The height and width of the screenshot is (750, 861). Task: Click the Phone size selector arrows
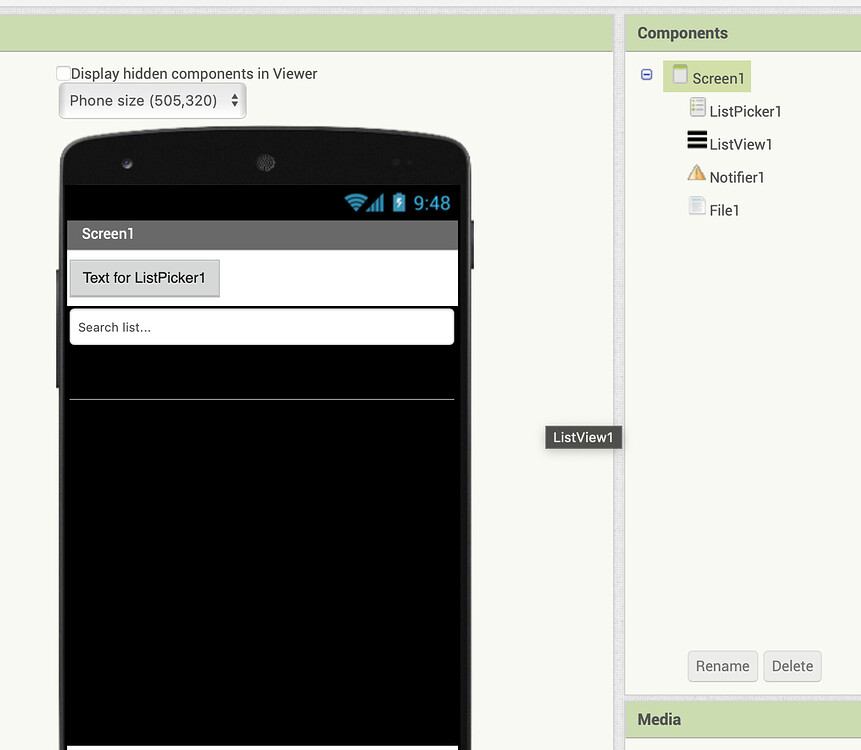[x=232, y=100]
